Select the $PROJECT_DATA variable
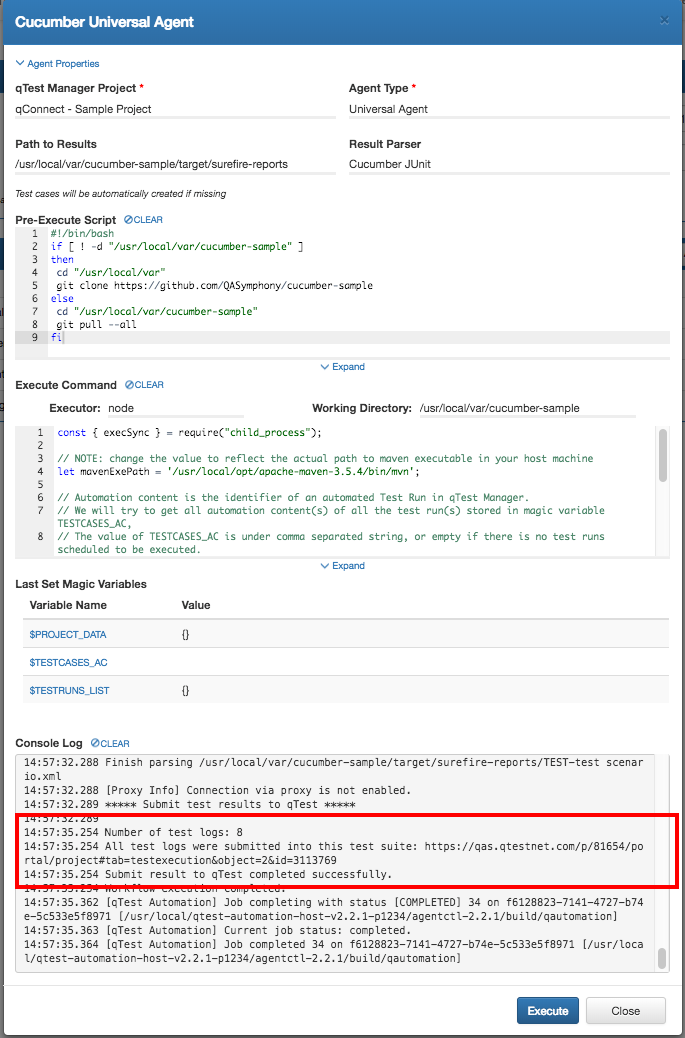This screenshot has width=685, height=1038. click(x=68, y=634)
